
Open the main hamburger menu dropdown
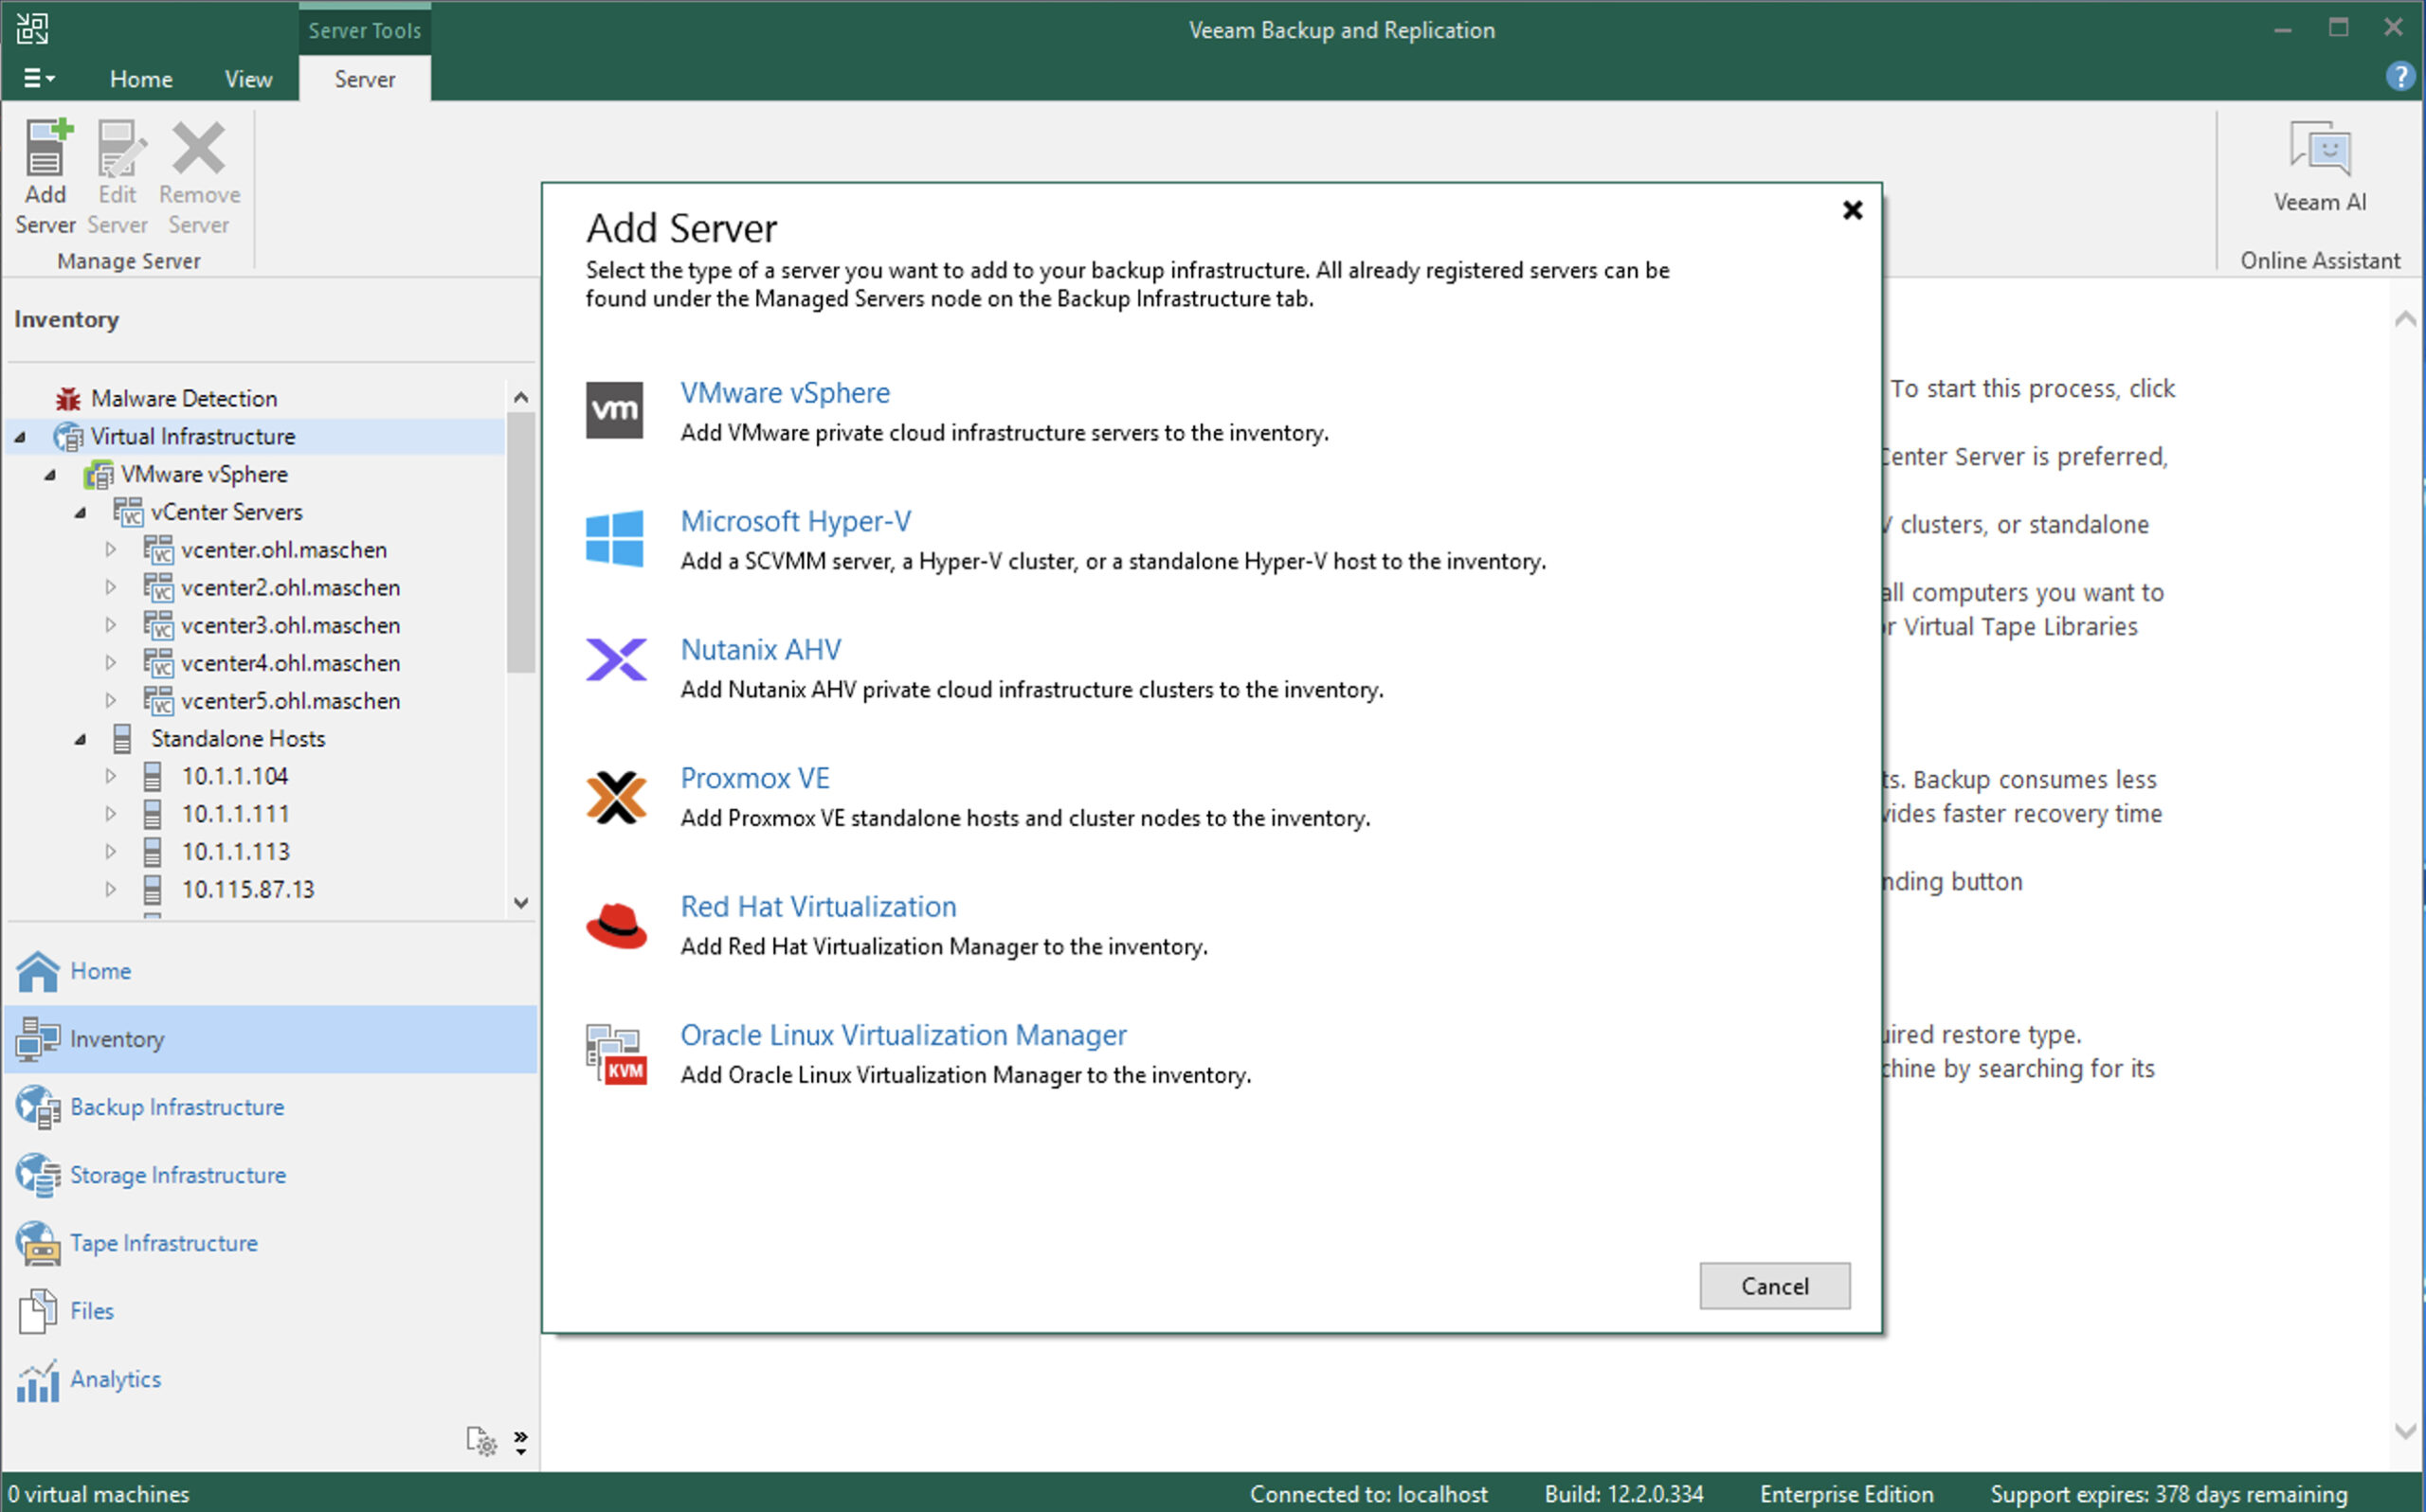pos(38,78)
